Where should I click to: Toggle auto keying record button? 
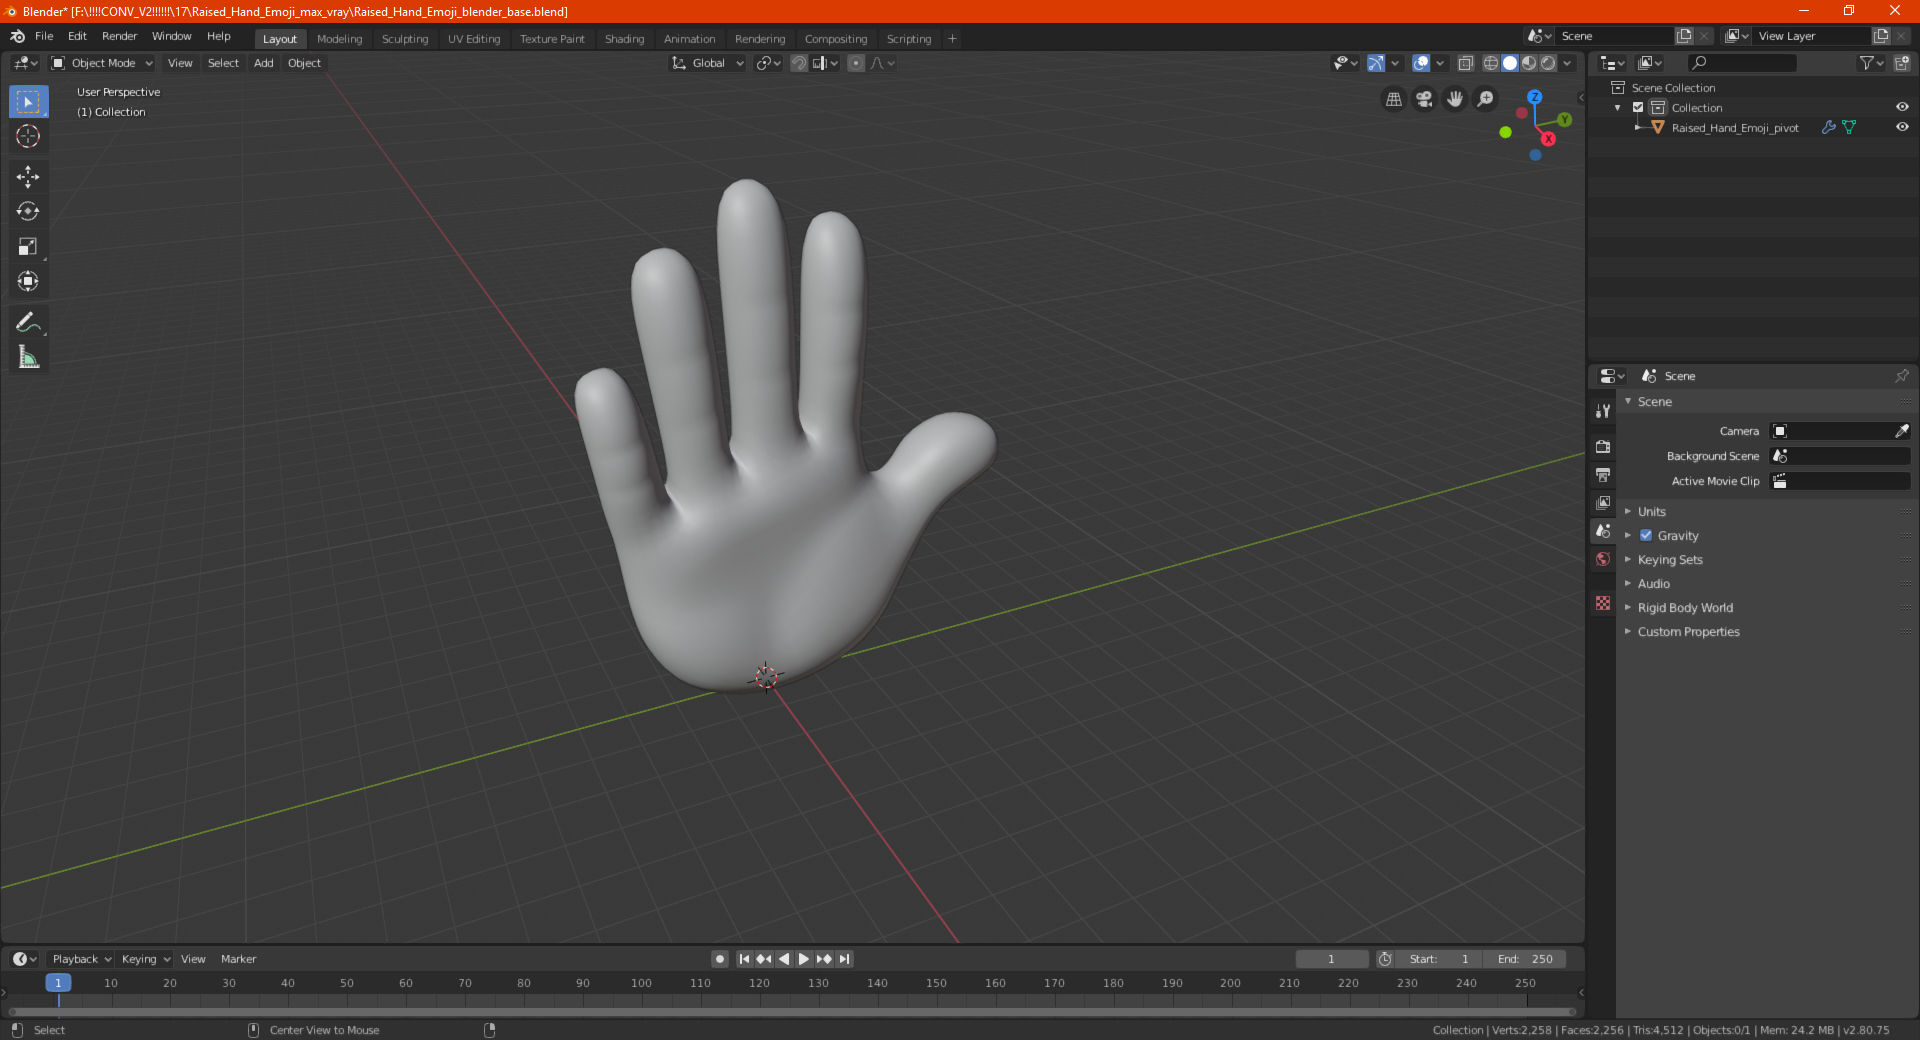719,959
